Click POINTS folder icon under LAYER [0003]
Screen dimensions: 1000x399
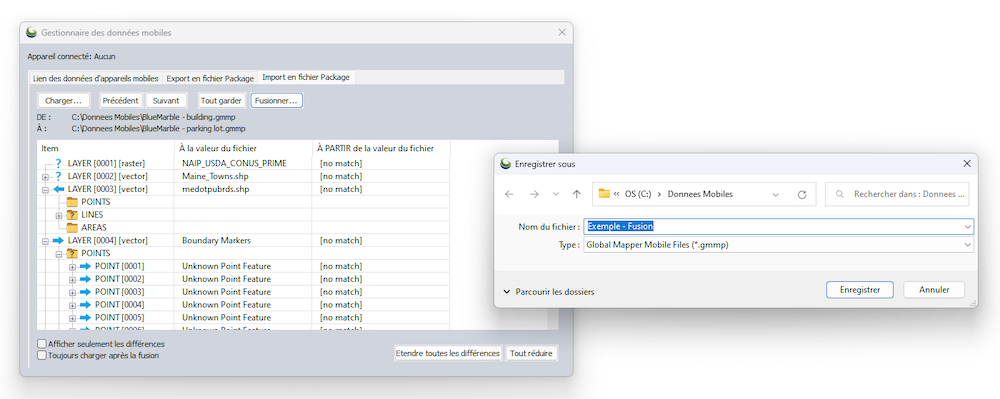click(x=72, y=202)
